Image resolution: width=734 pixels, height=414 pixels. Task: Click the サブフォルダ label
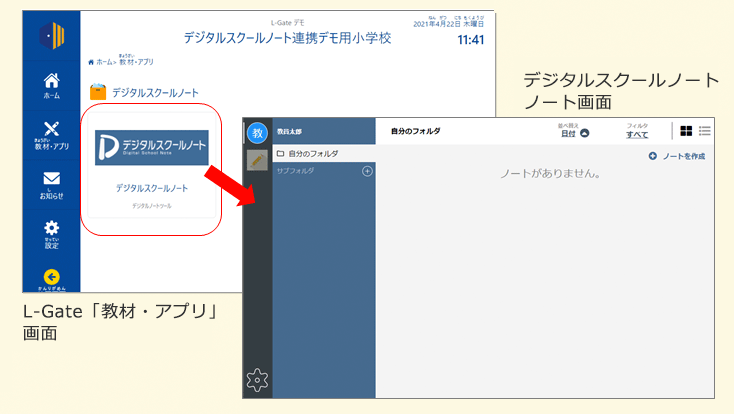(295, 171)
